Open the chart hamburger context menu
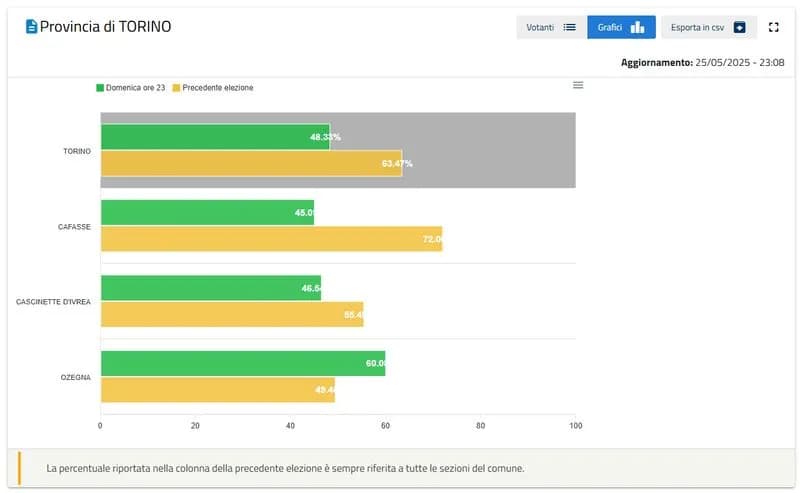This screenshot has width=800, height=493. [578, 85]
